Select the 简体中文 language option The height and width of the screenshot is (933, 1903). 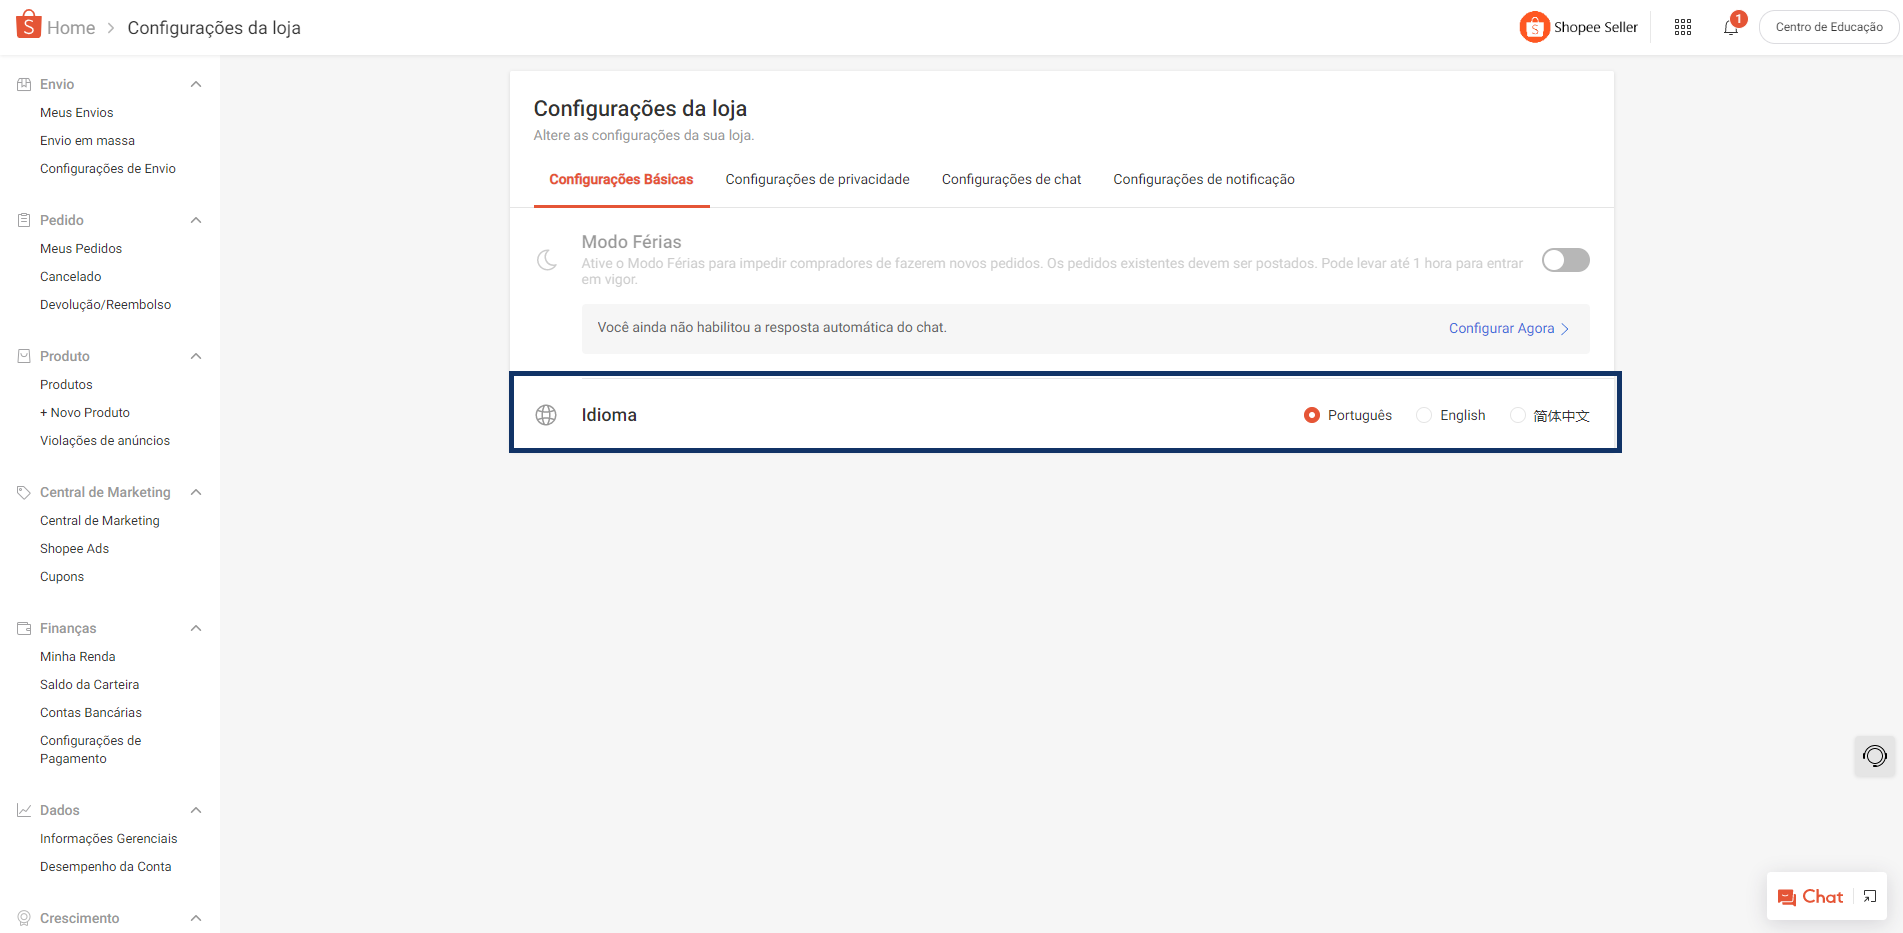[1550, 415]
